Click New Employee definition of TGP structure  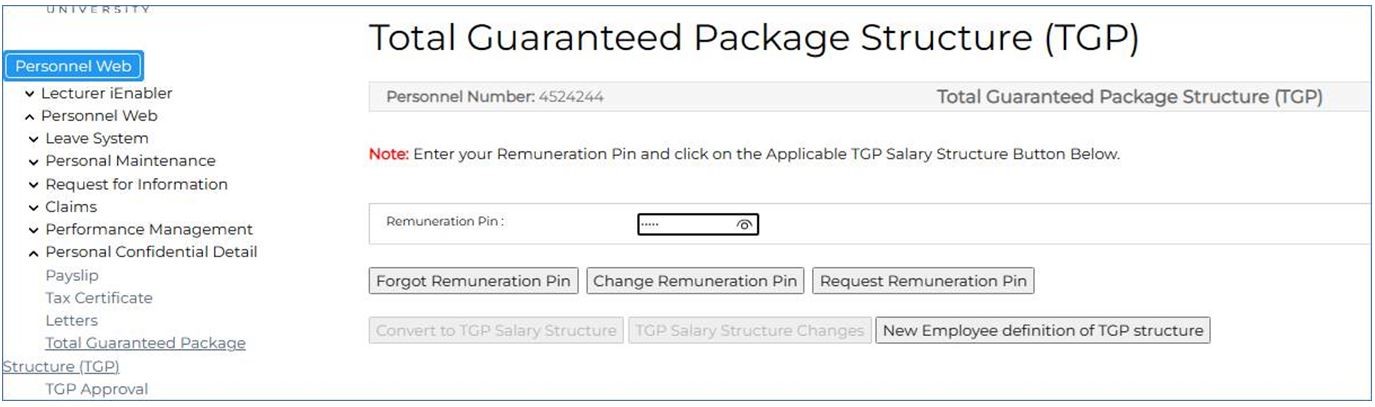[1043, 330]
